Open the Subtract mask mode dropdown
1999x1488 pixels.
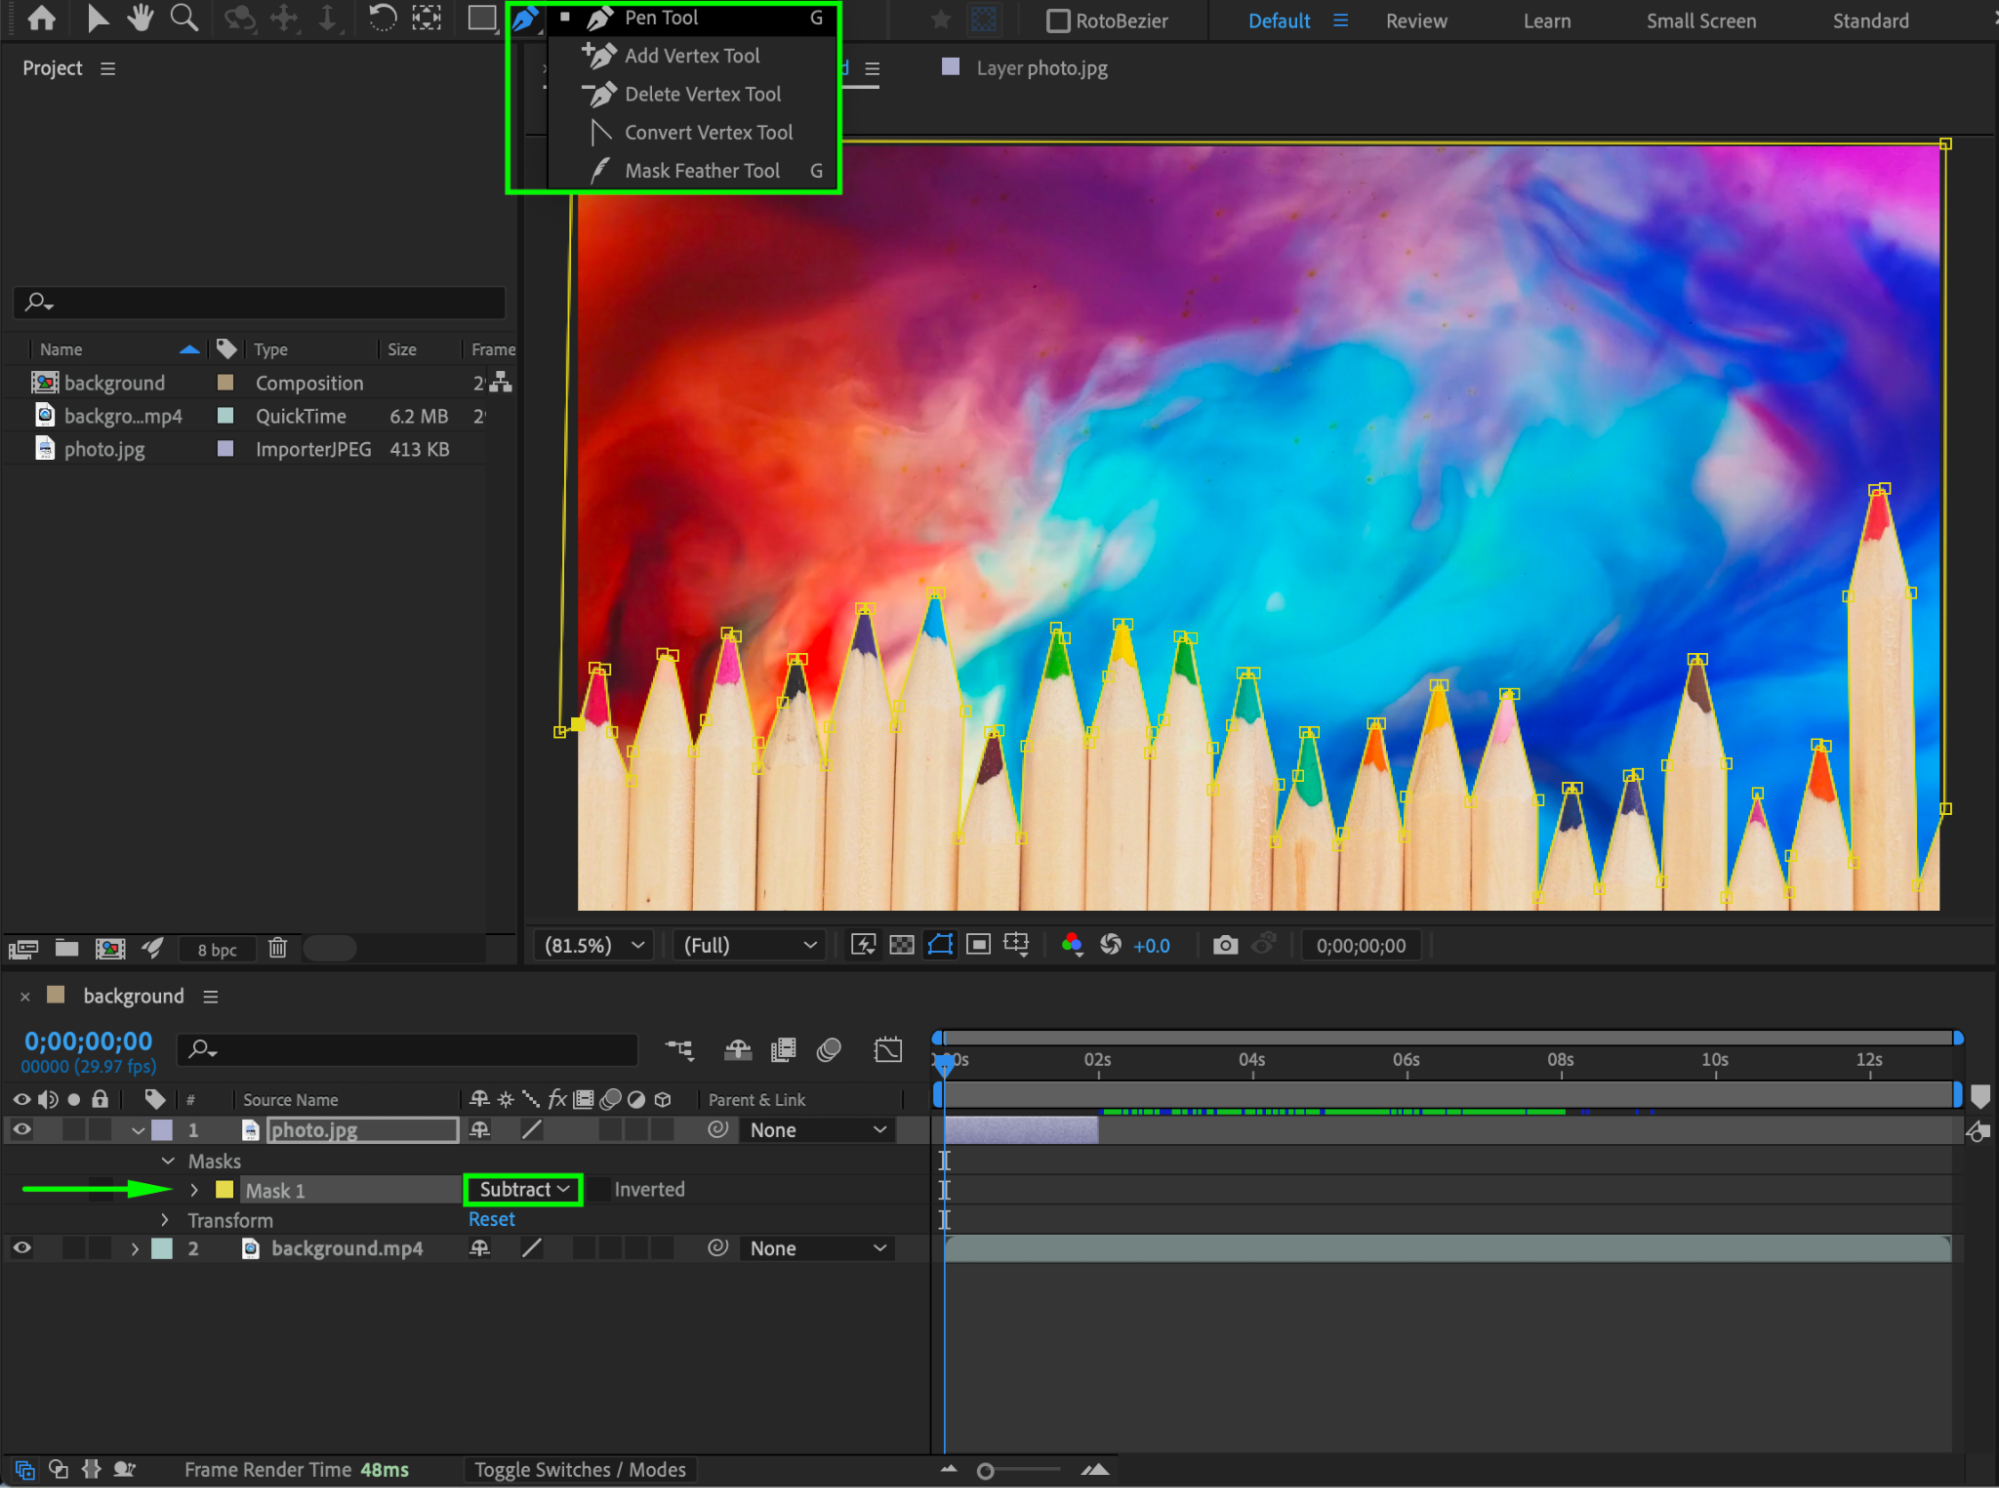coord(523,1189)
